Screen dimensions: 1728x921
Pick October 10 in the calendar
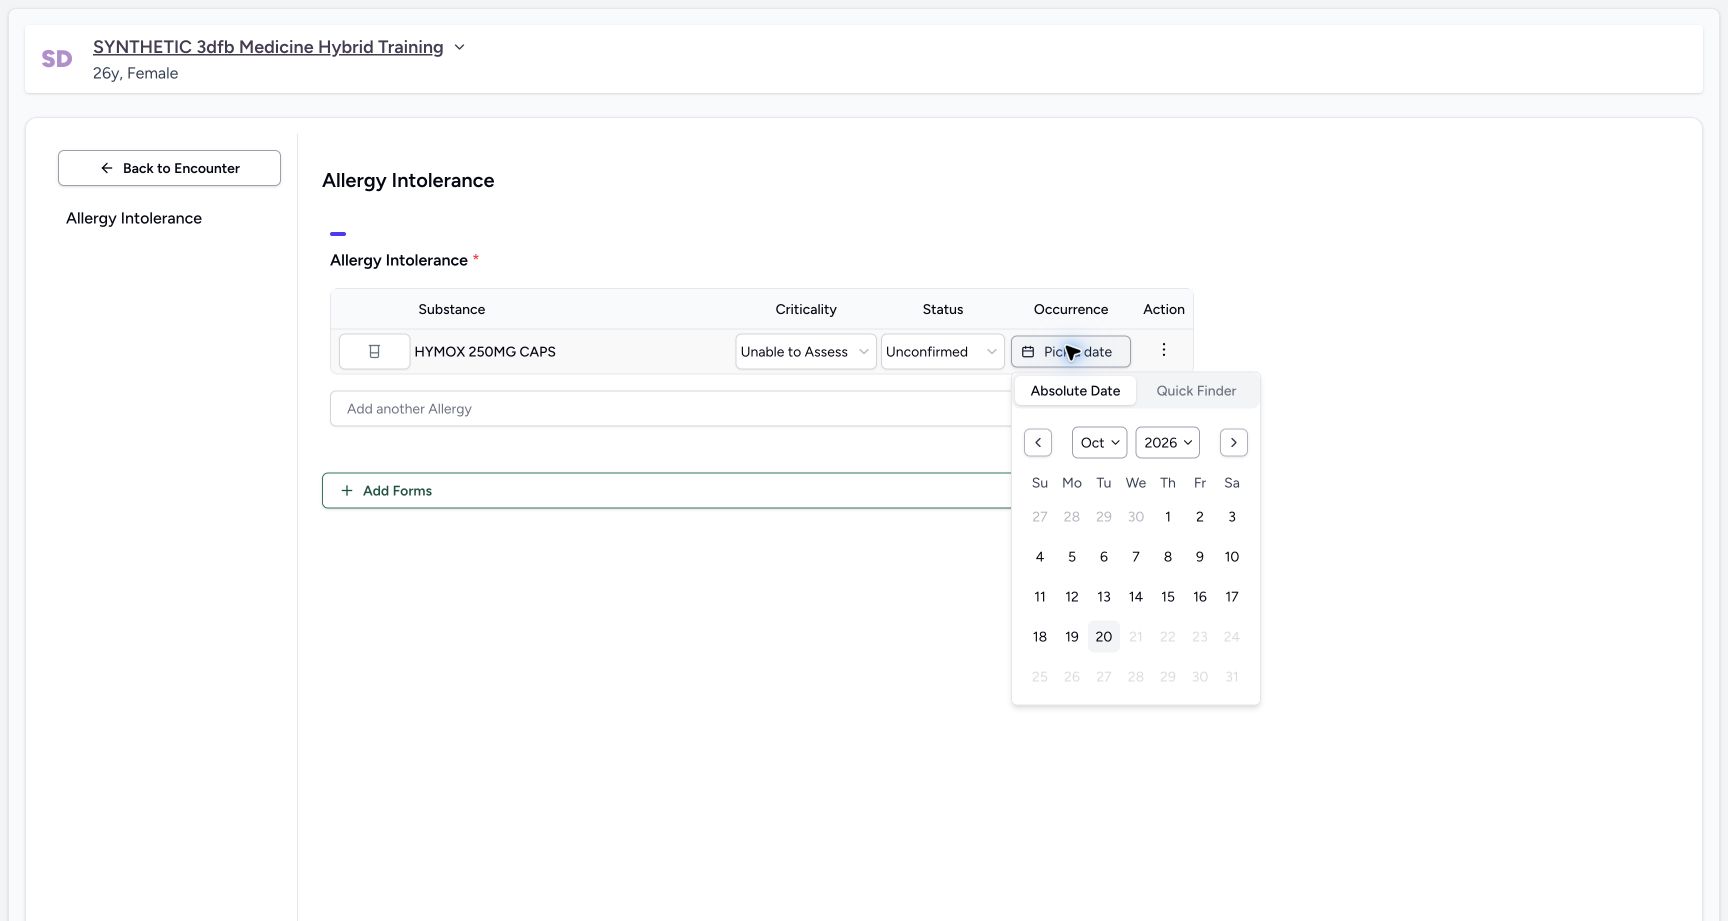point(1232,557)
